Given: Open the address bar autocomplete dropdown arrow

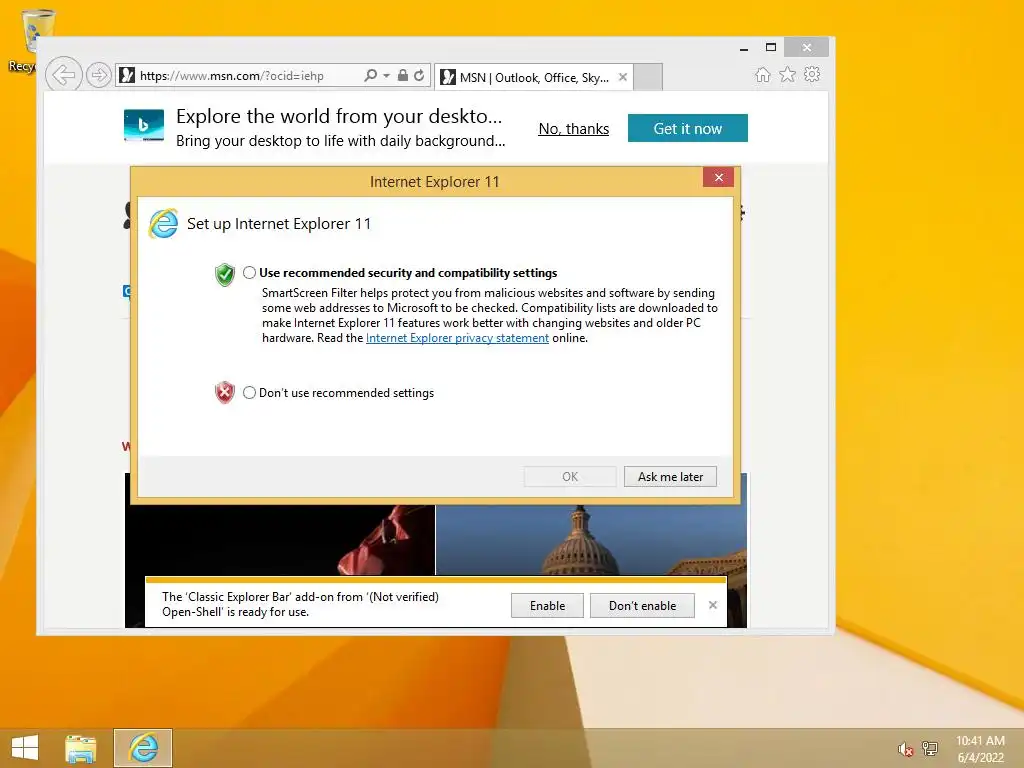Looking at the screenshot, I should [x=387, y=76].
